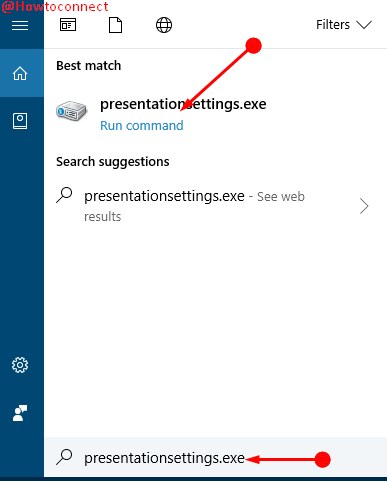Click the Best match section header
Image resolution: width=387 pixels, height=481 pixels.
tap(88, 66)
